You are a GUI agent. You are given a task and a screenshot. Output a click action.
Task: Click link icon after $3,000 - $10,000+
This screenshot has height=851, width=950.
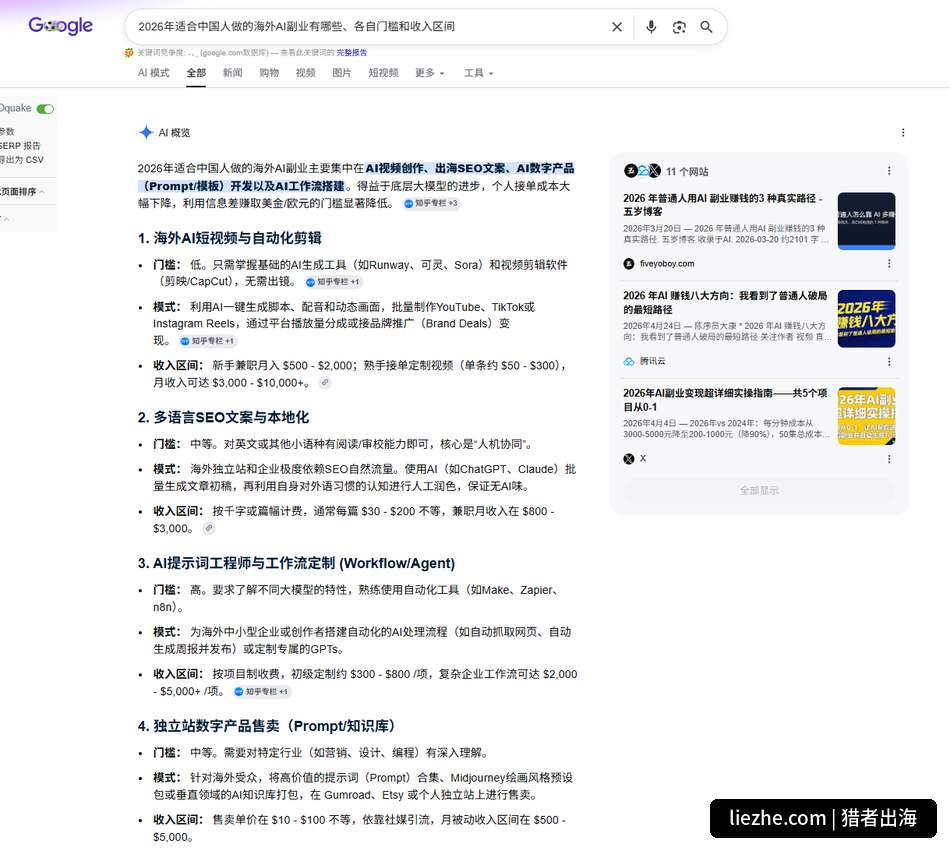[x=325, y=382]
